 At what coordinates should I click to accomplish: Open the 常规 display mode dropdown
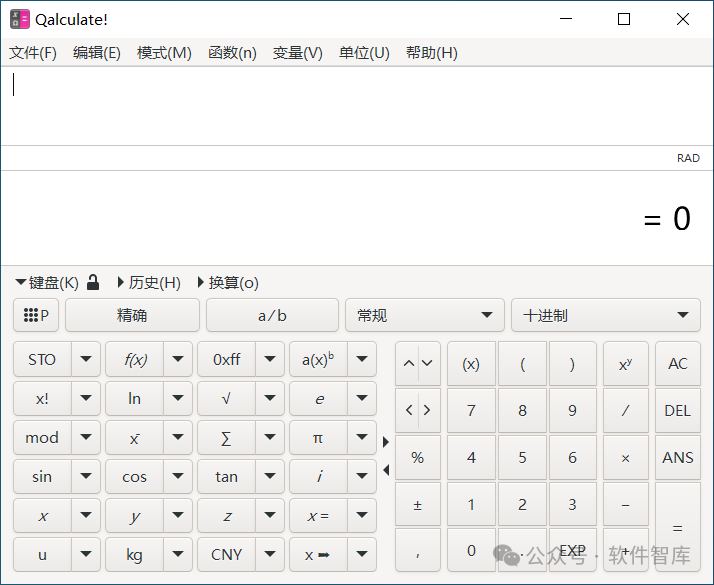[x=424, y=315]
